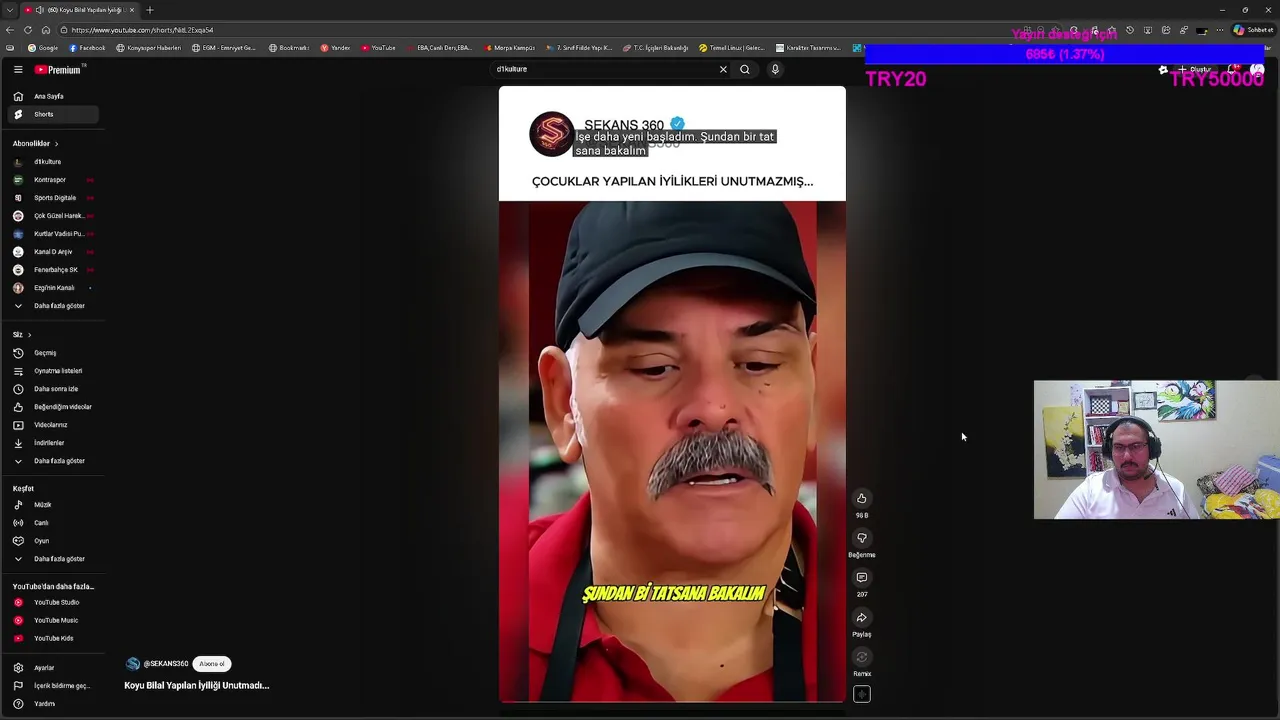This screenshot has width=1280, height=720.
Task: Open Kurtlar Vadisi channel in subscriptions
Action: coord(52,234)
